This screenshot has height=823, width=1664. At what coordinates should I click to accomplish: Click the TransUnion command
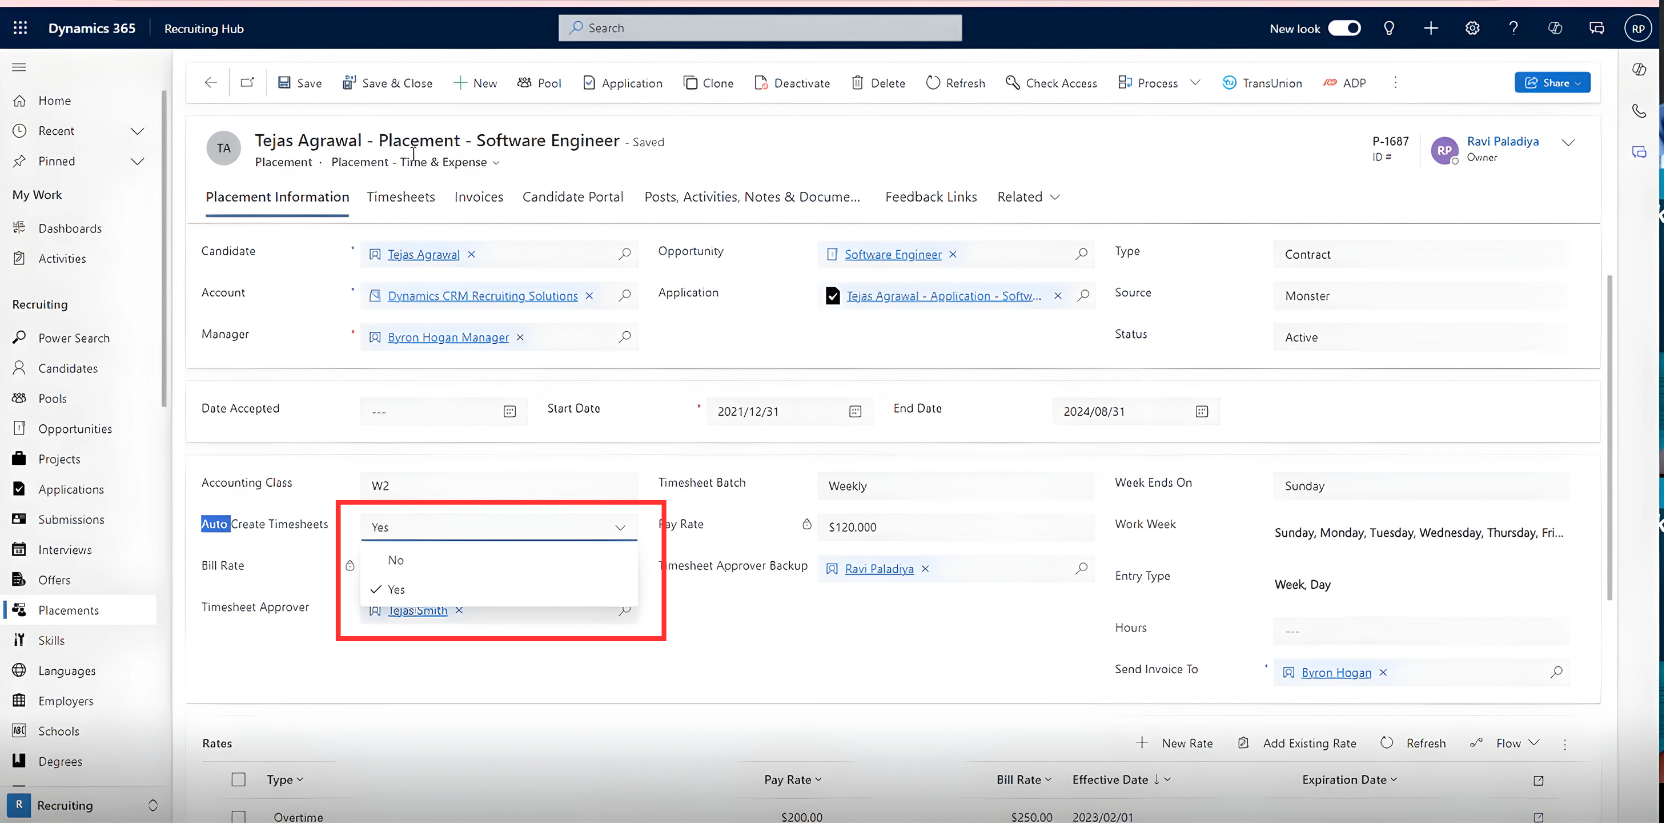[x=1262, y=83]
